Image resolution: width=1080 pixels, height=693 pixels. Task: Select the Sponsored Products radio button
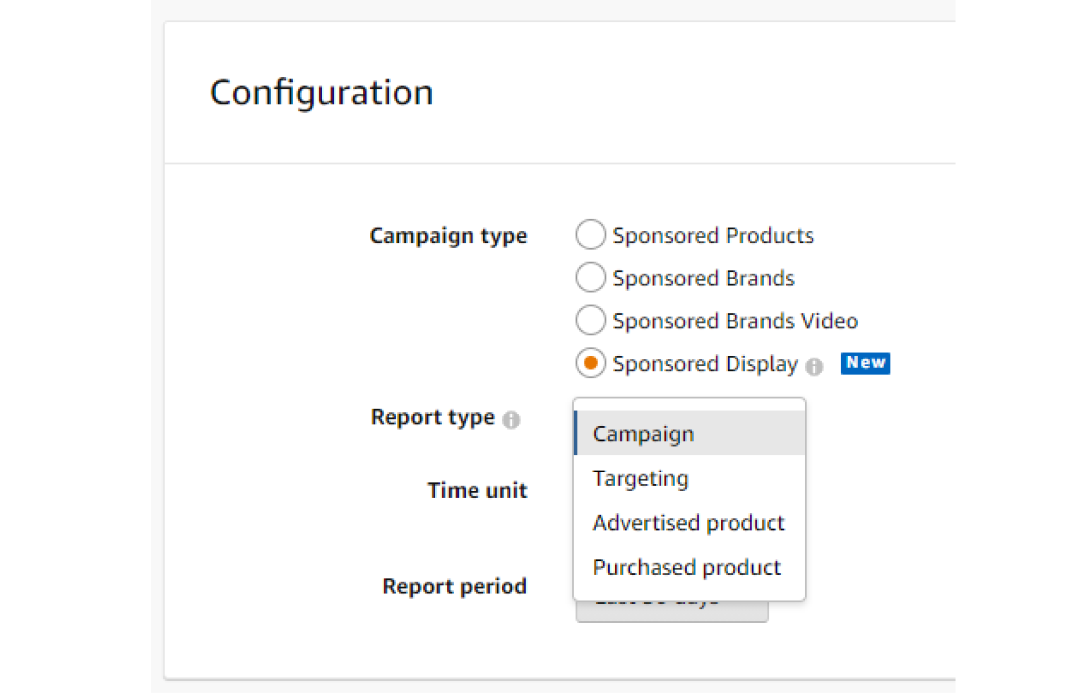[591, 236]
